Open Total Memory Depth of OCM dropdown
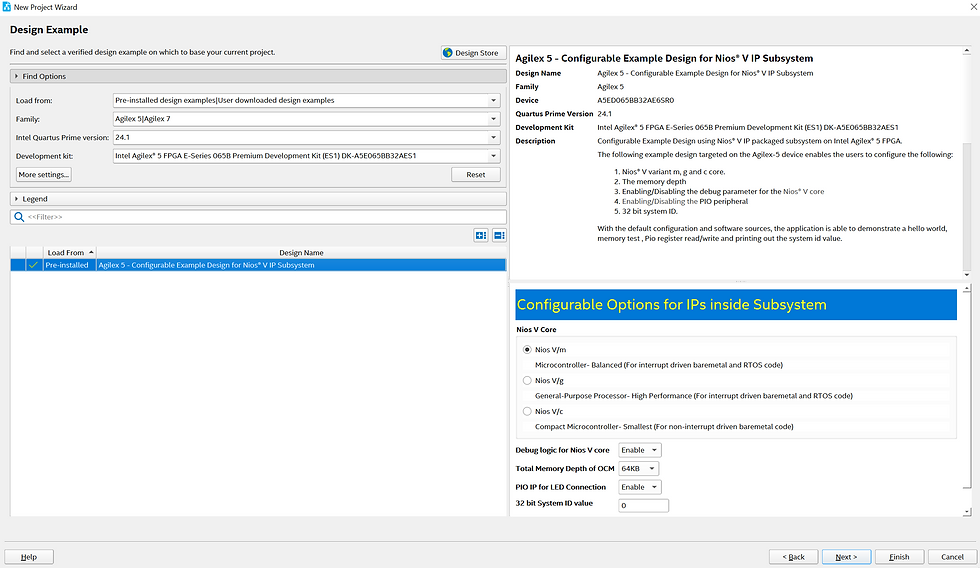The height and width of the screenshot is (568, 980). [x=638, y=469]
